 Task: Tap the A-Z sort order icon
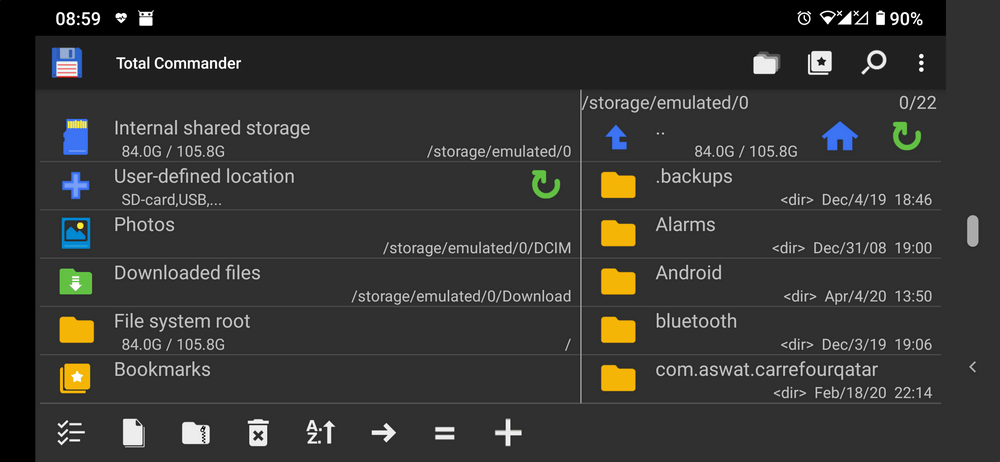[320, 432]
